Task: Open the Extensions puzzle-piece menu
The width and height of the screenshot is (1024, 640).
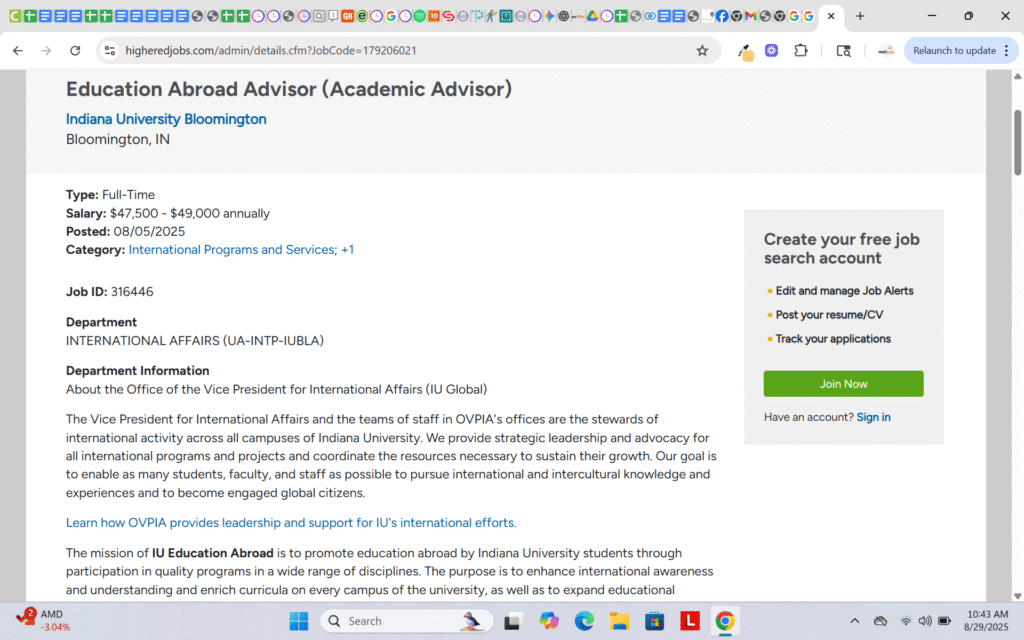Action: pos(801,50)
